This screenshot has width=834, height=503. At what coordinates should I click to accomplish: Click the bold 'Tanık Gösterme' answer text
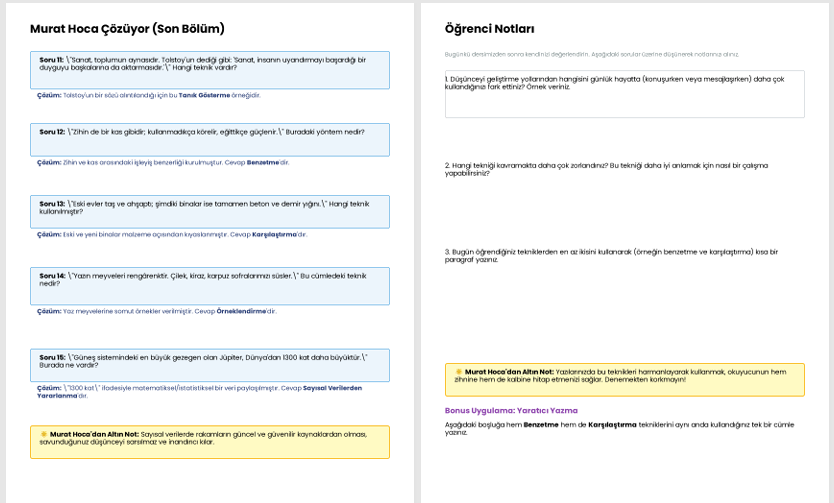click(x=204, y=95)
